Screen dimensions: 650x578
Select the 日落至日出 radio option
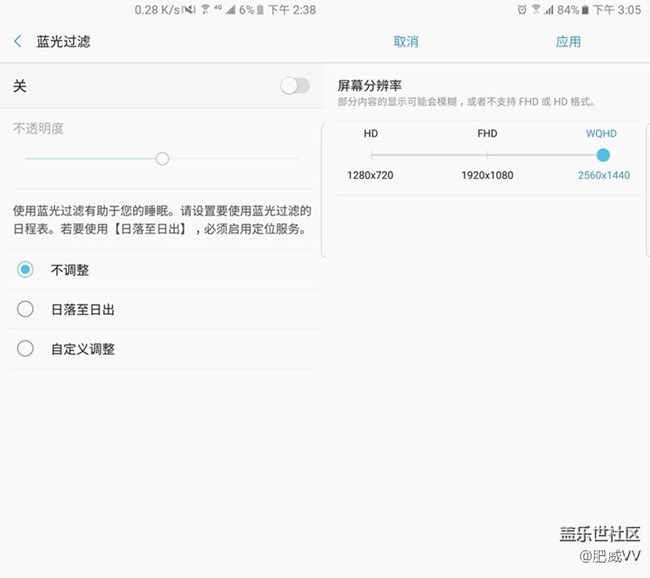point(26,309)
